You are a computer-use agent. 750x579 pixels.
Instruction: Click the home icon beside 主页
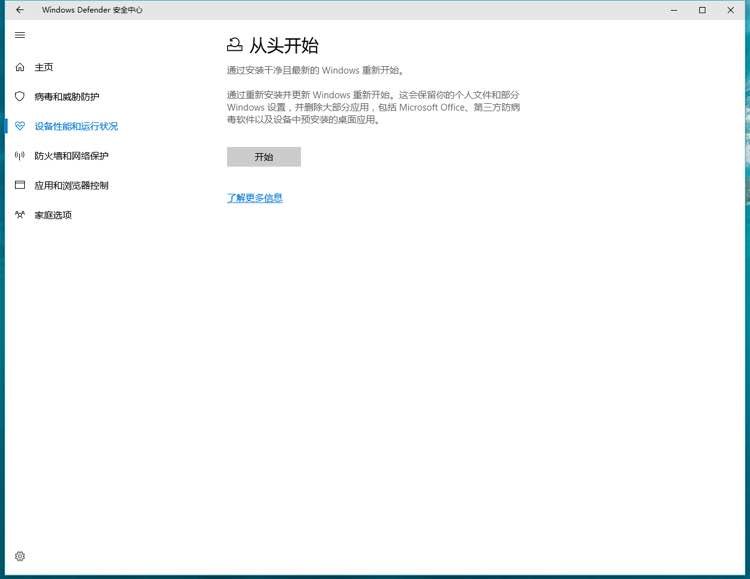[20, 67]
